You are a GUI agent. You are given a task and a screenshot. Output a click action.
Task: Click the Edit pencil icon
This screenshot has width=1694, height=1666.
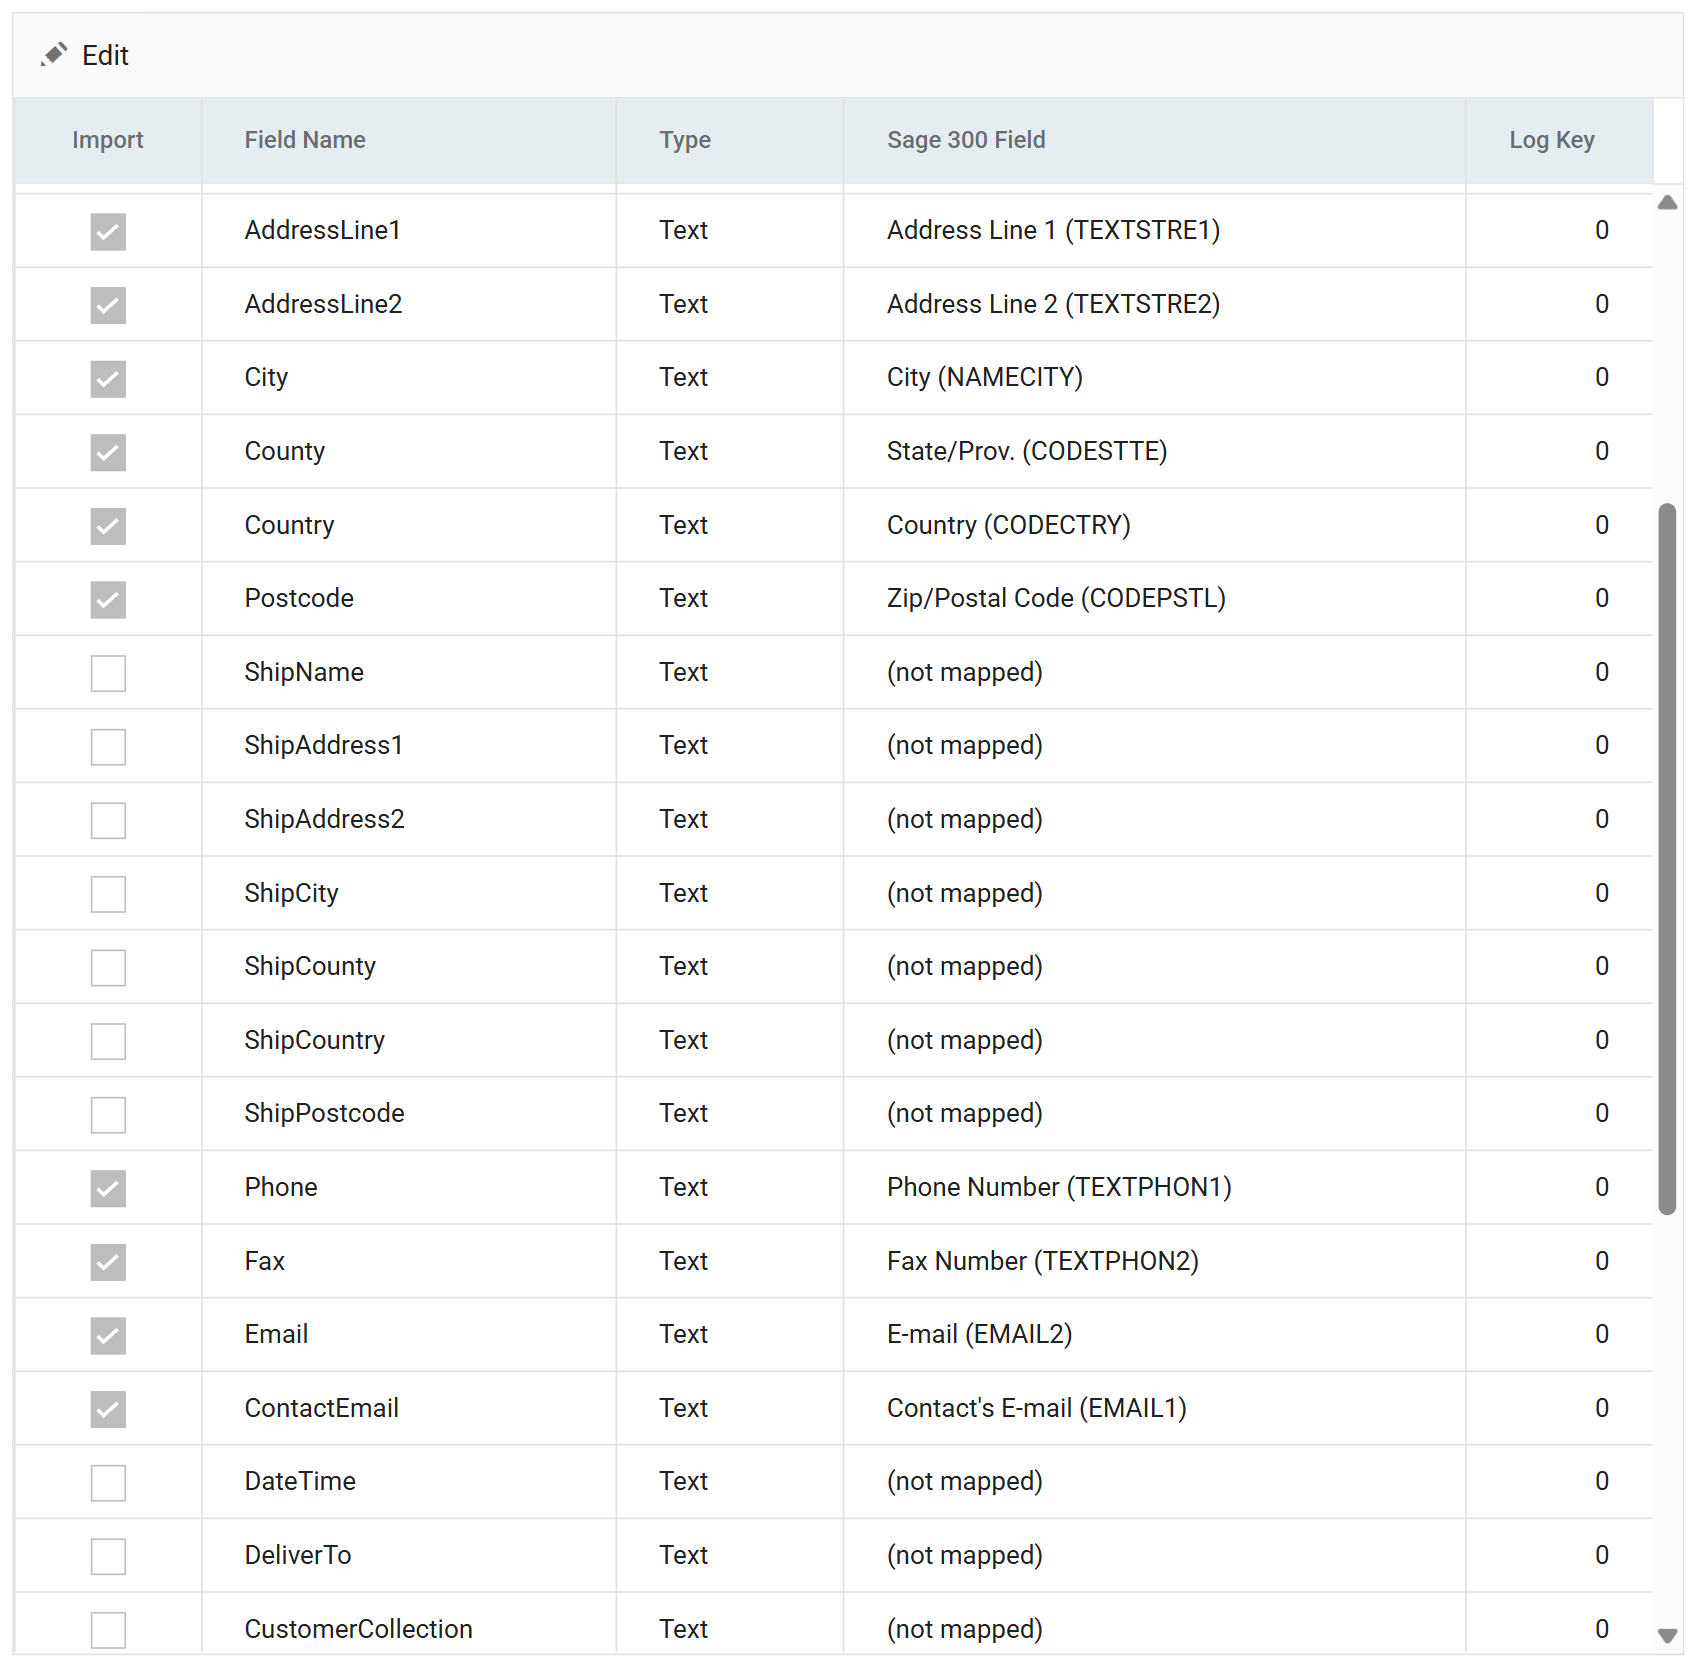coord(54,55)
